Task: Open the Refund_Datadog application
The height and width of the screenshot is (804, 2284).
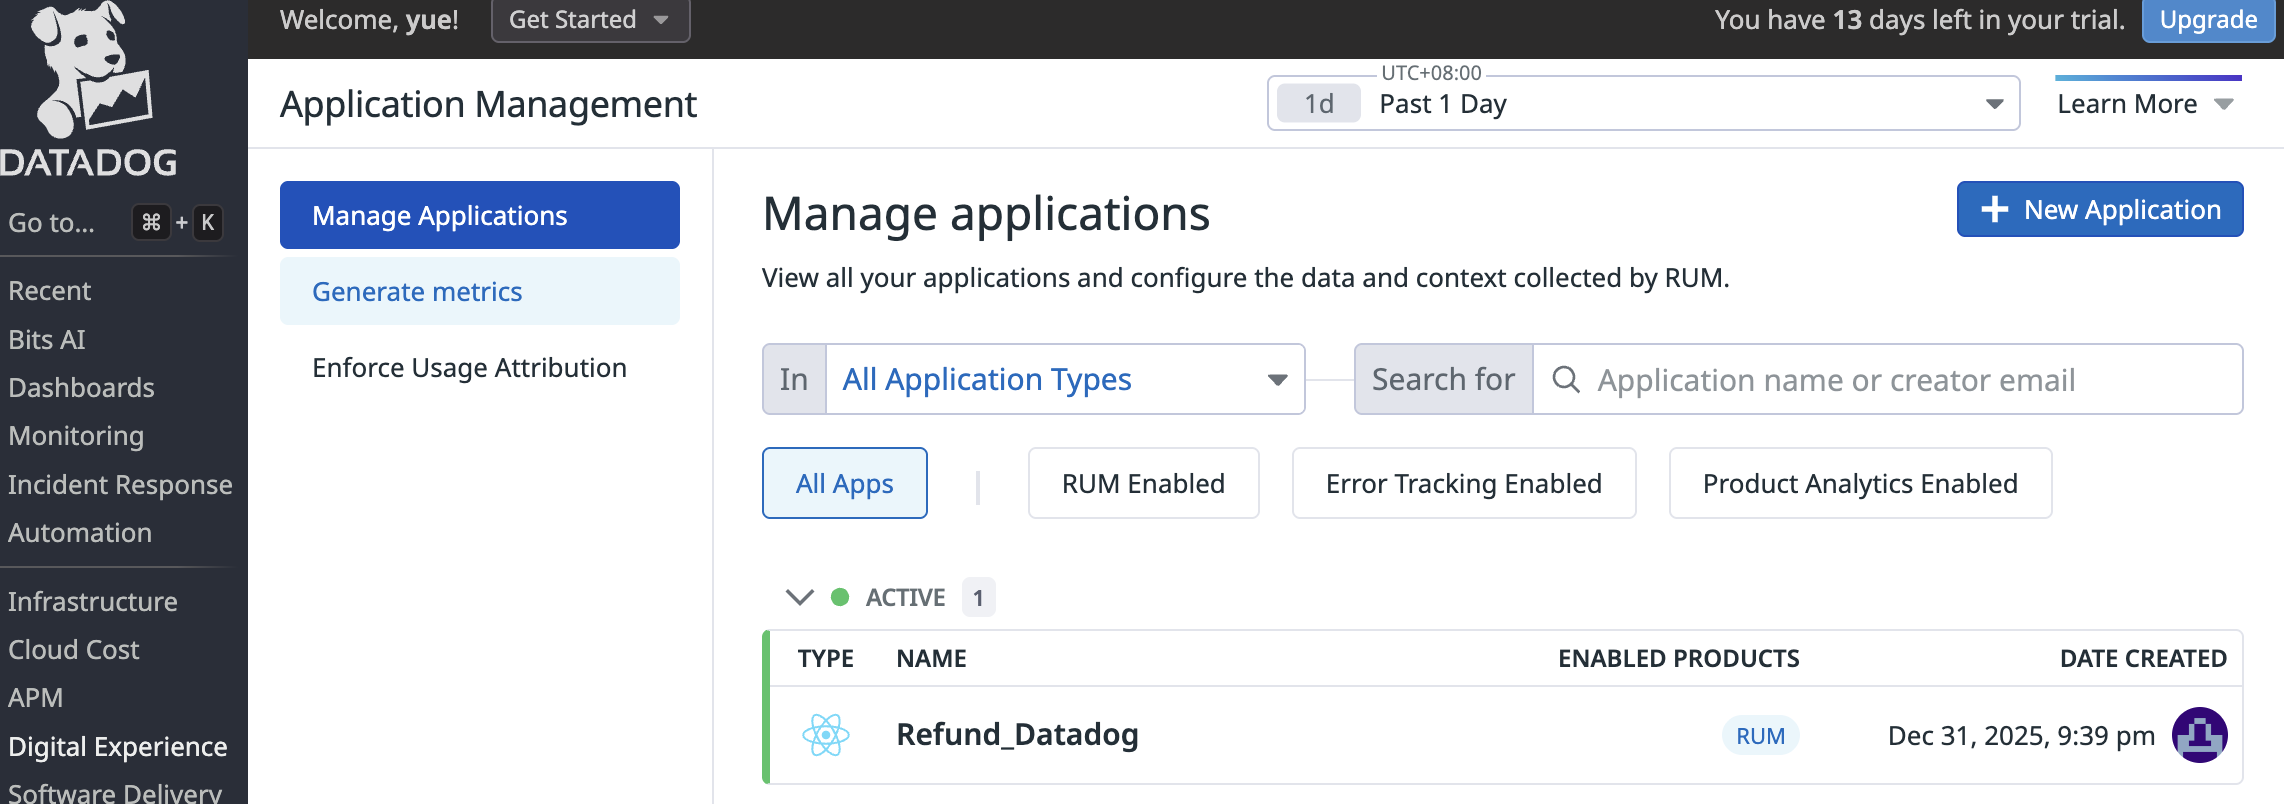Action: [1017, 735]
